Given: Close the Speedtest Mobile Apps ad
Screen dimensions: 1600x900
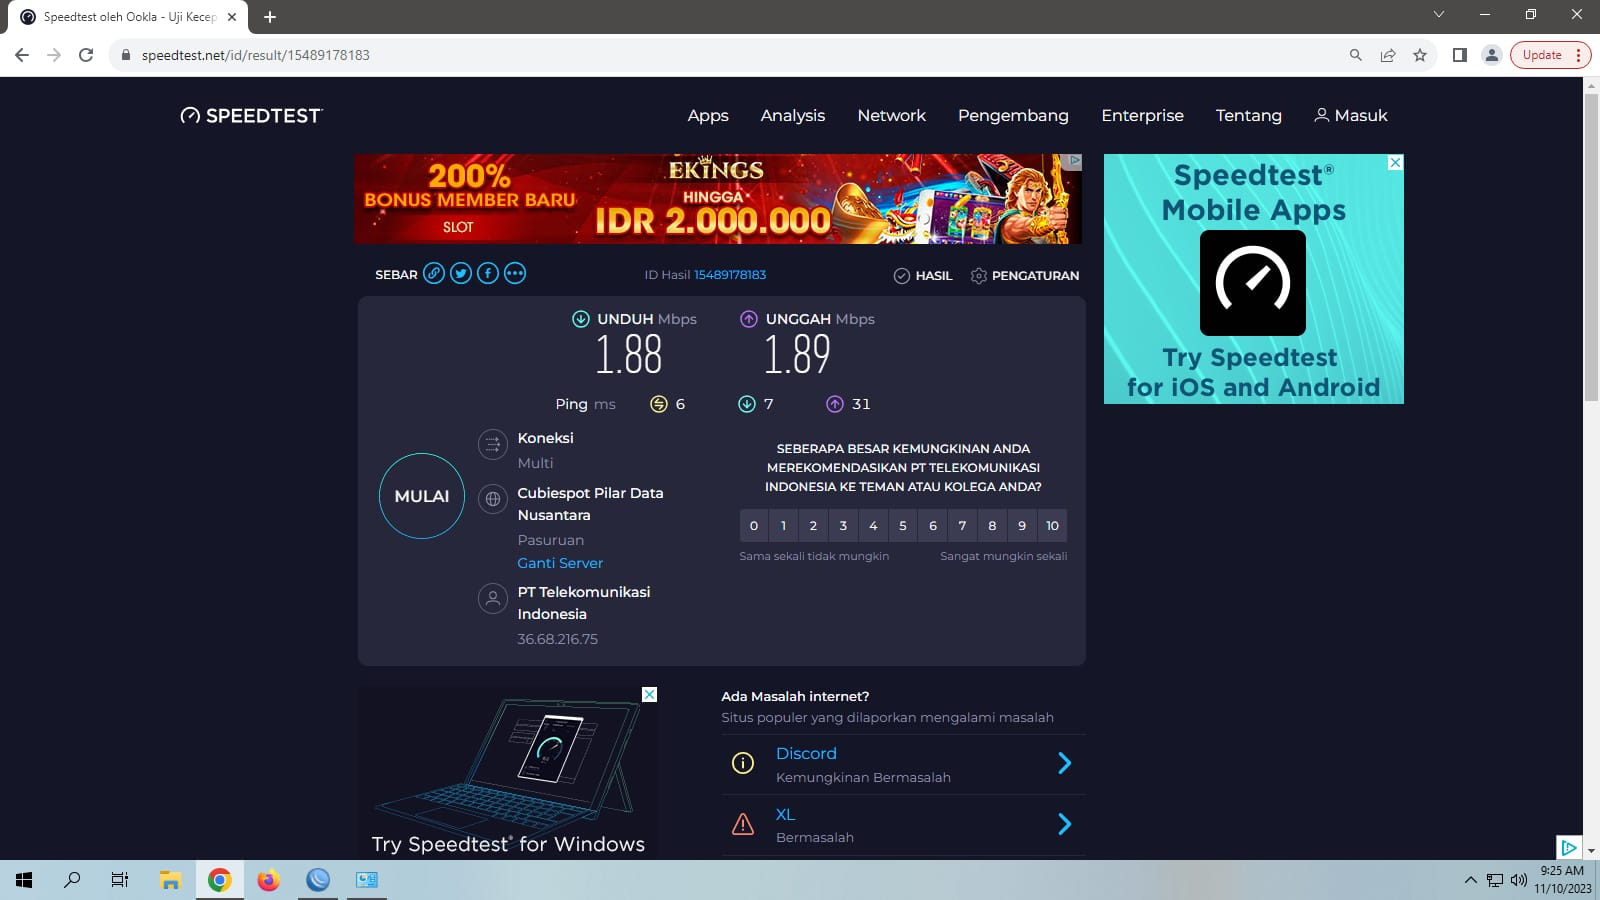Looking at the screenshot, I should (1395, 162).
